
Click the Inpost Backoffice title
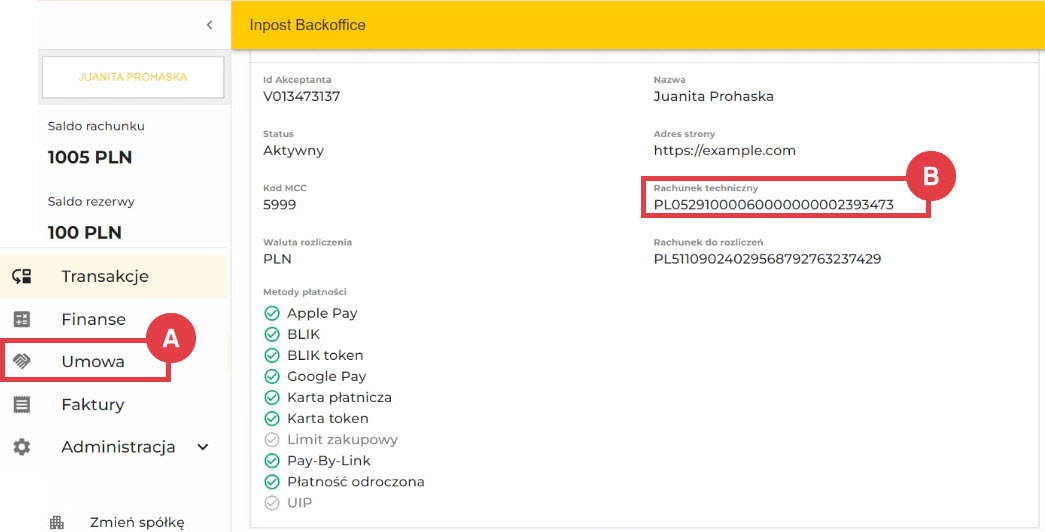click(x=307, y=25)
